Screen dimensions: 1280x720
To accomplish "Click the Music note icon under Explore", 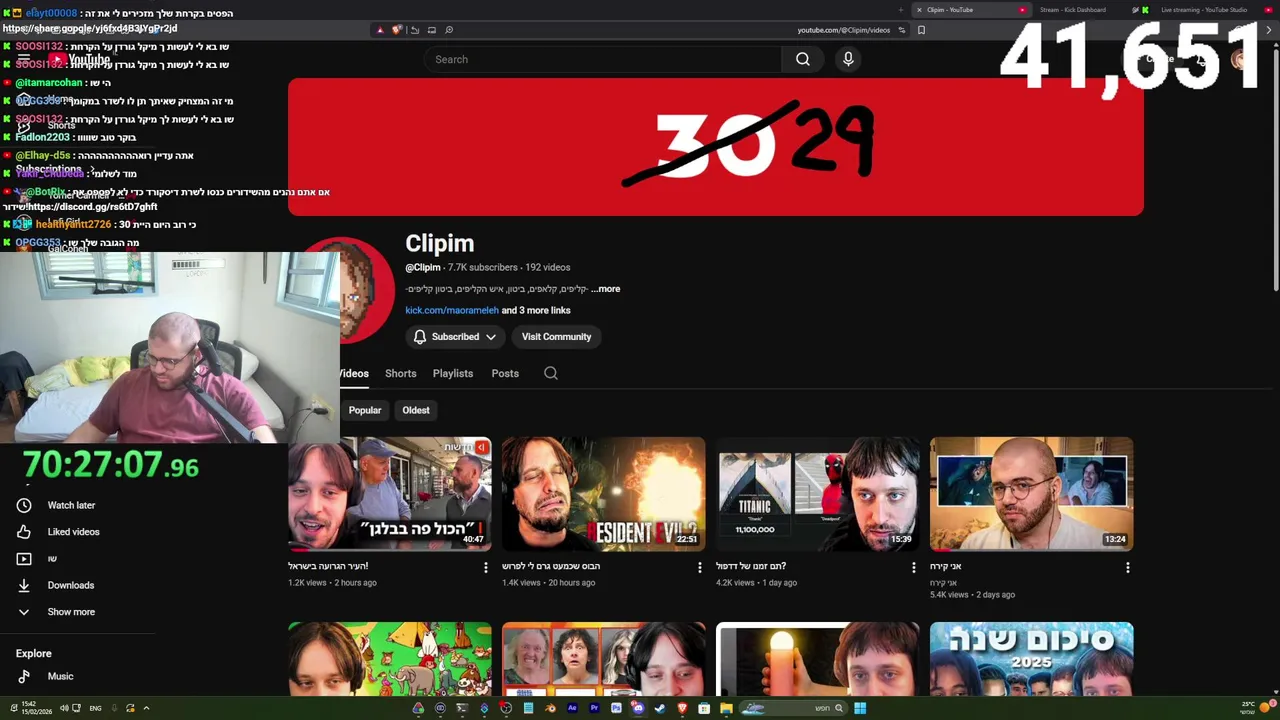I will click(x=24, y=676).
